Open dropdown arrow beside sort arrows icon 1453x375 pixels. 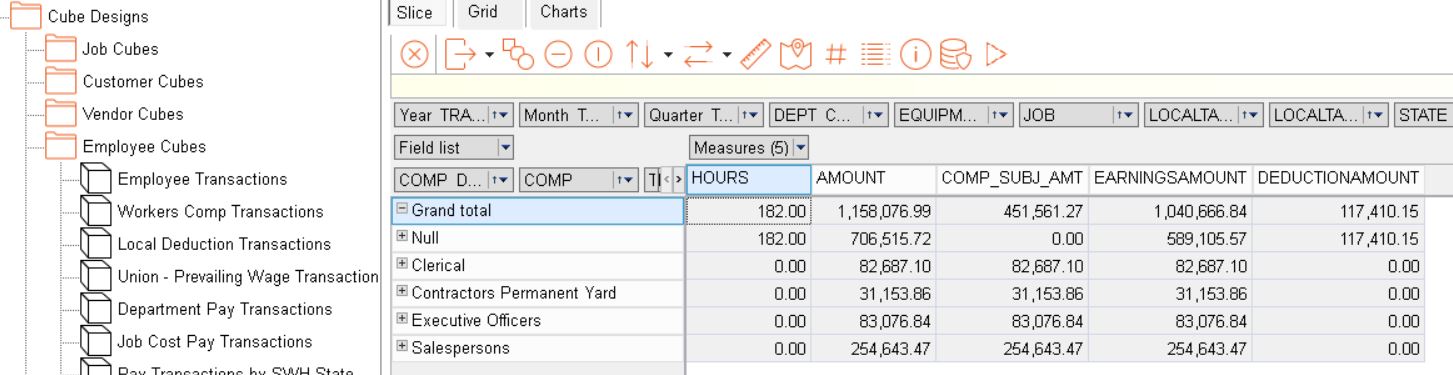pos(667,55)
